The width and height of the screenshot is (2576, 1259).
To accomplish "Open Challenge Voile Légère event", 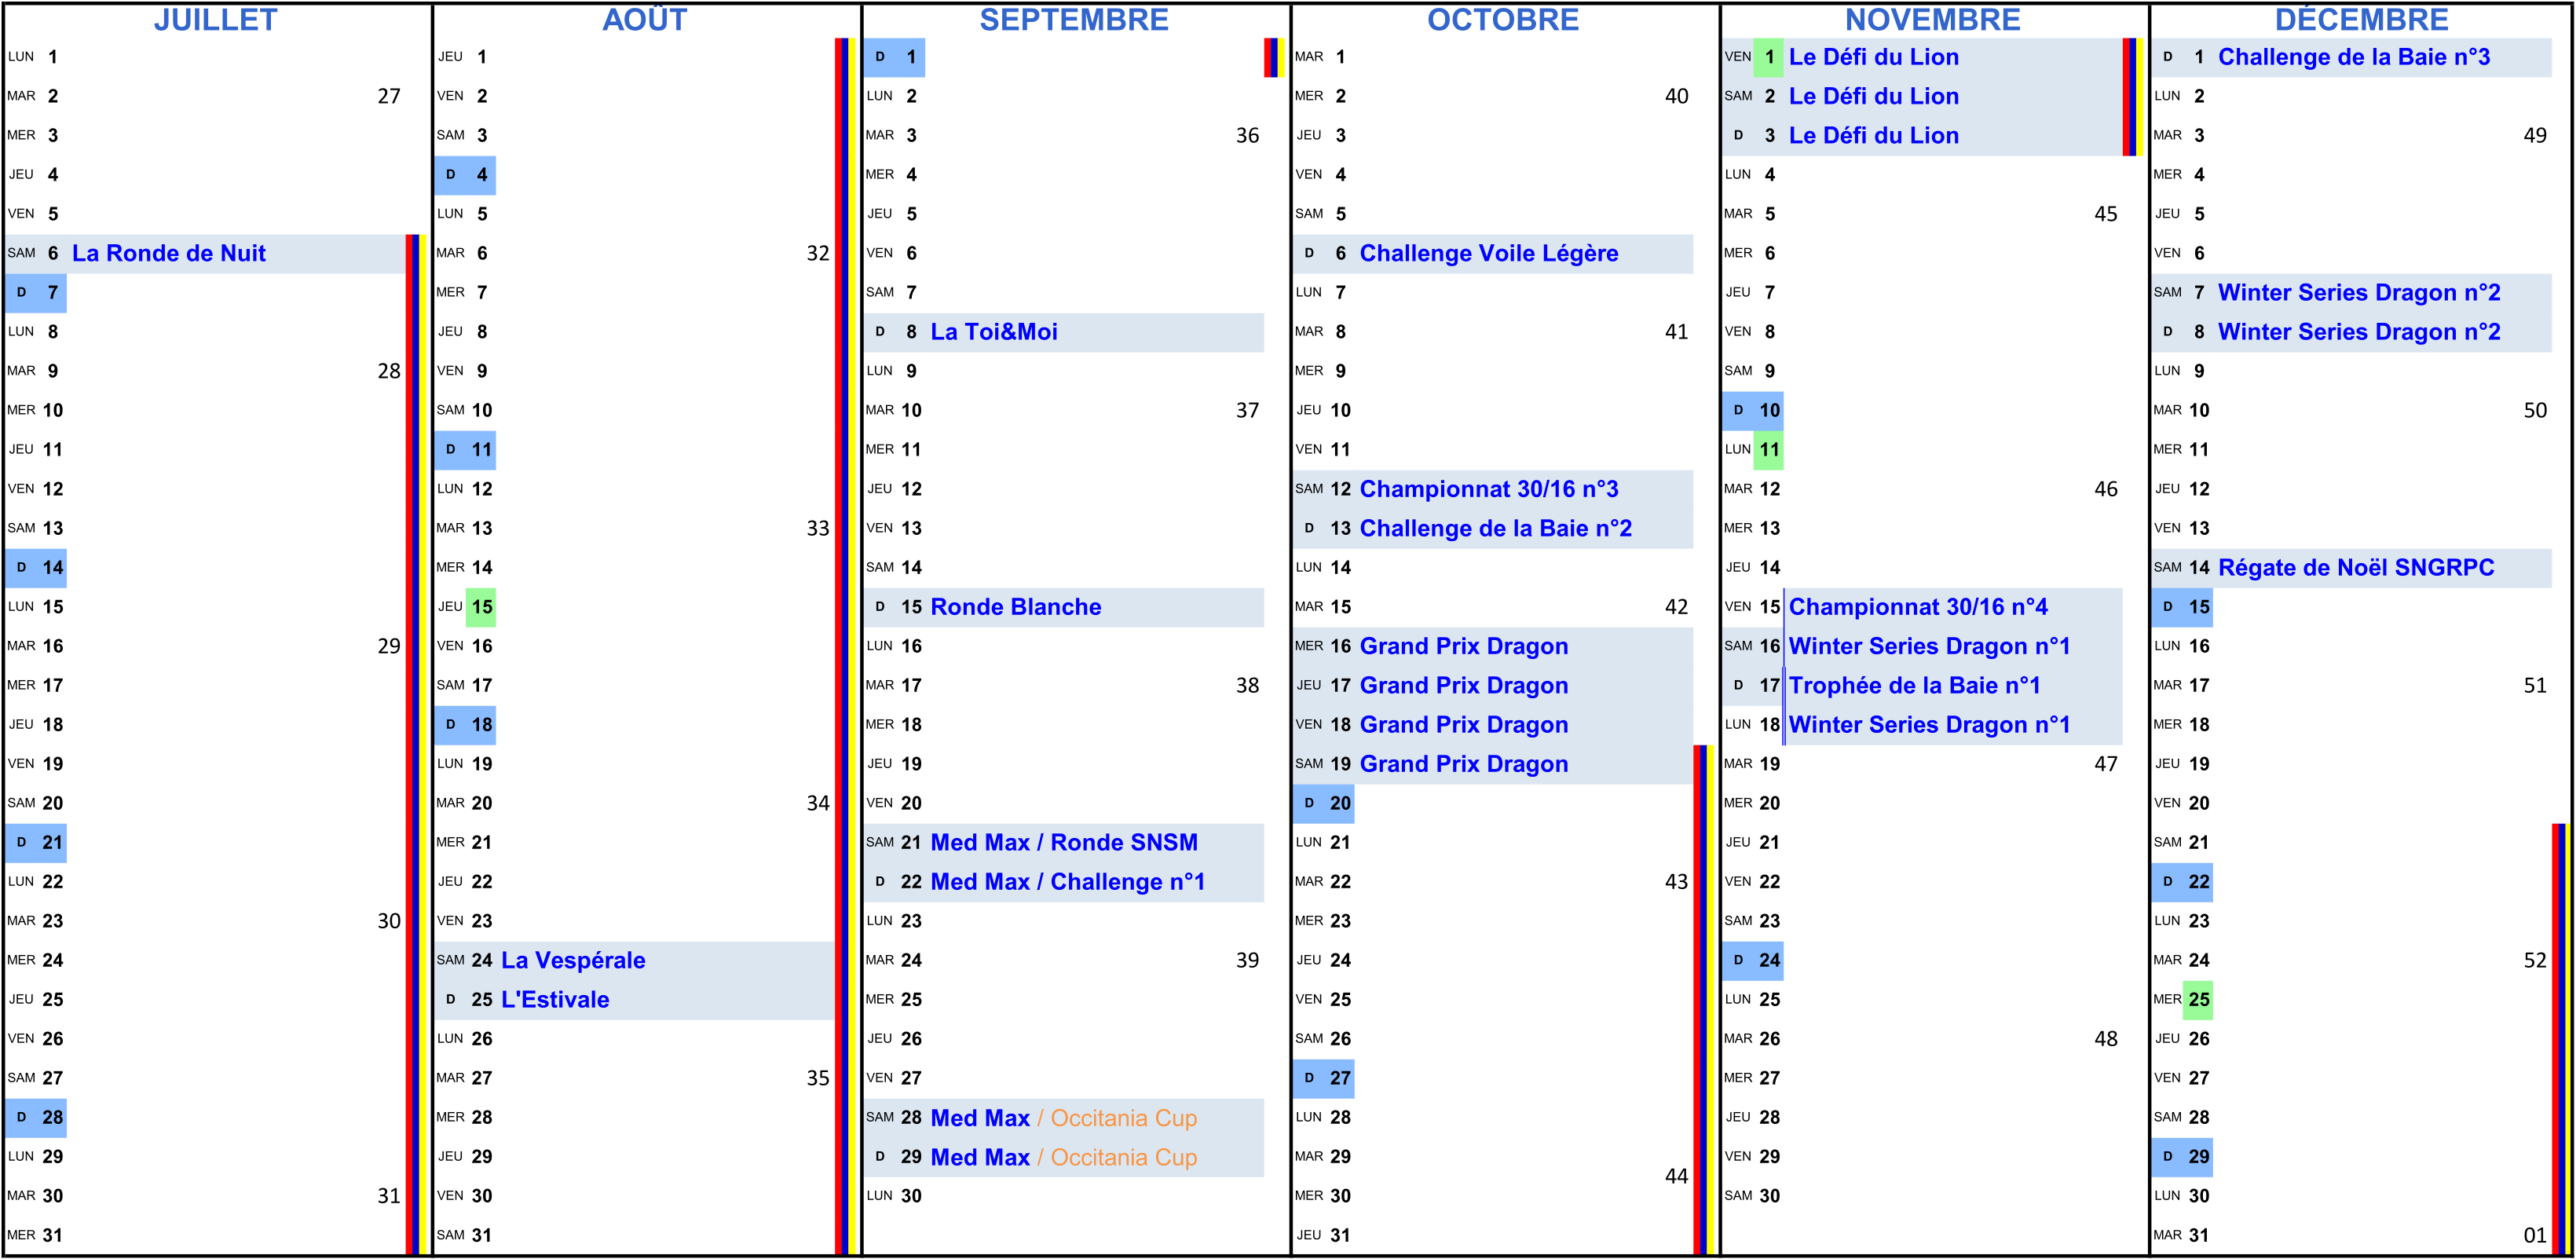I will click(x=1489, y=254).
